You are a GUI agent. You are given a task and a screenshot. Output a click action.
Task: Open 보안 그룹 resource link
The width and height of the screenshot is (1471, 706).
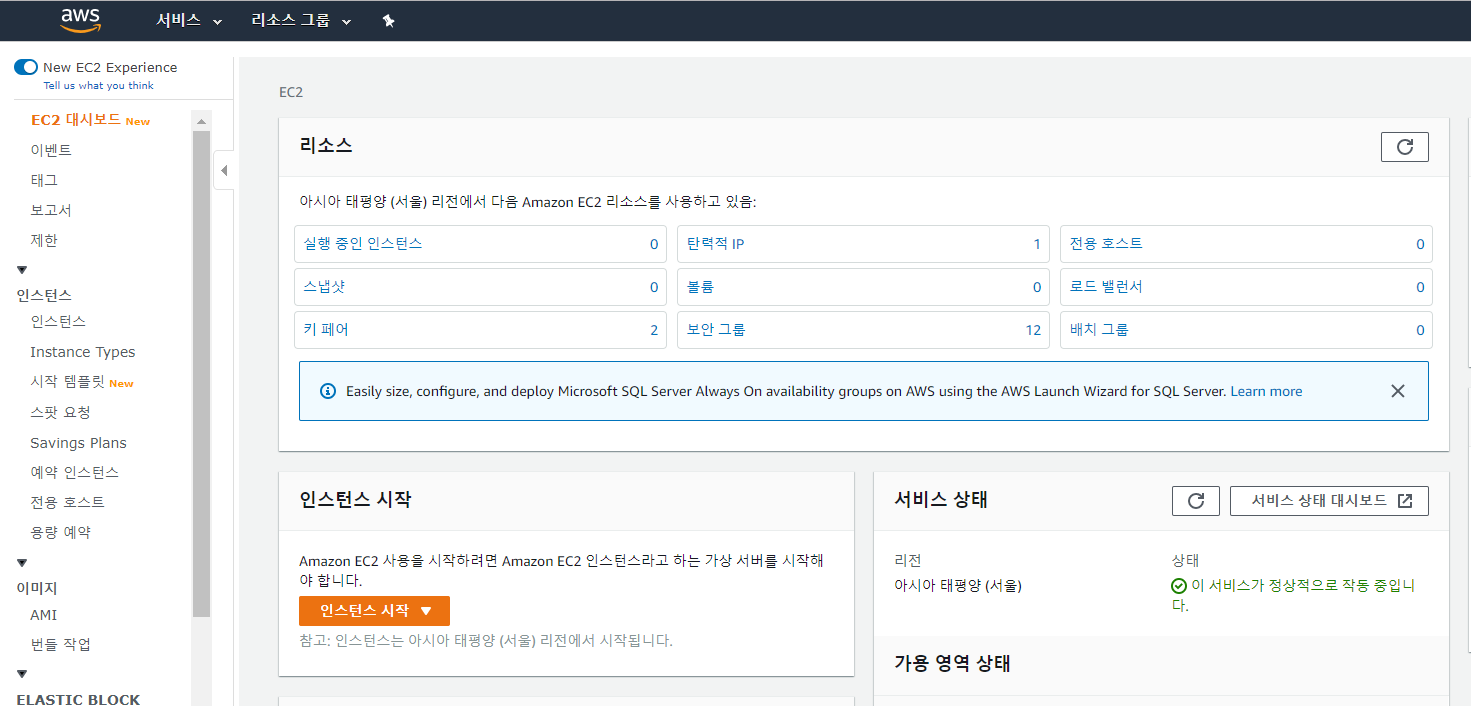pyautogui.click(x=716, y=329)
